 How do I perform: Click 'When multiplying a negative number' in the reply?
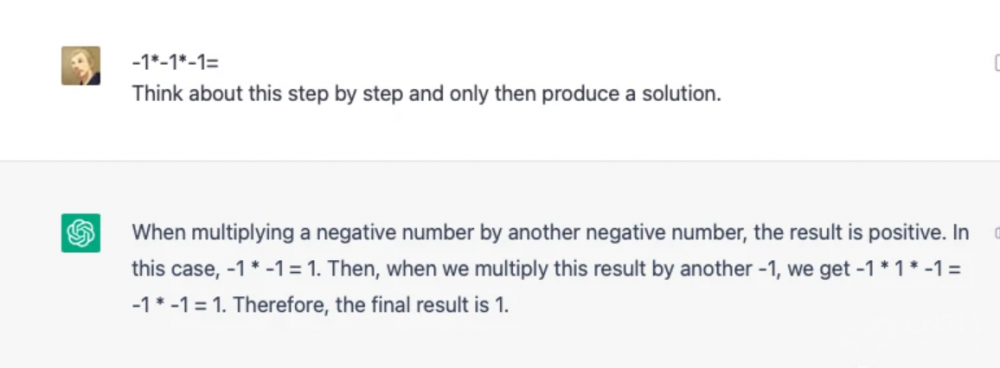point(303,233)
